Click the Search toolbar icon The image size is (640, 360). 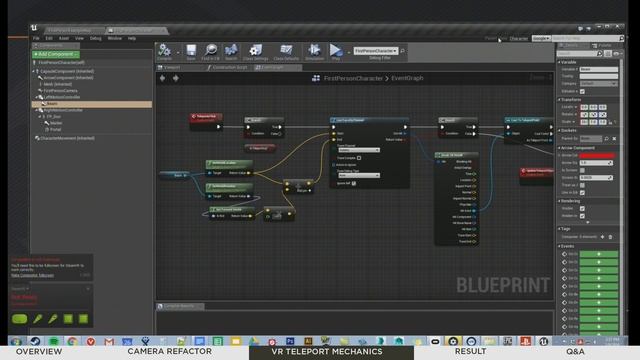(231, 51)
